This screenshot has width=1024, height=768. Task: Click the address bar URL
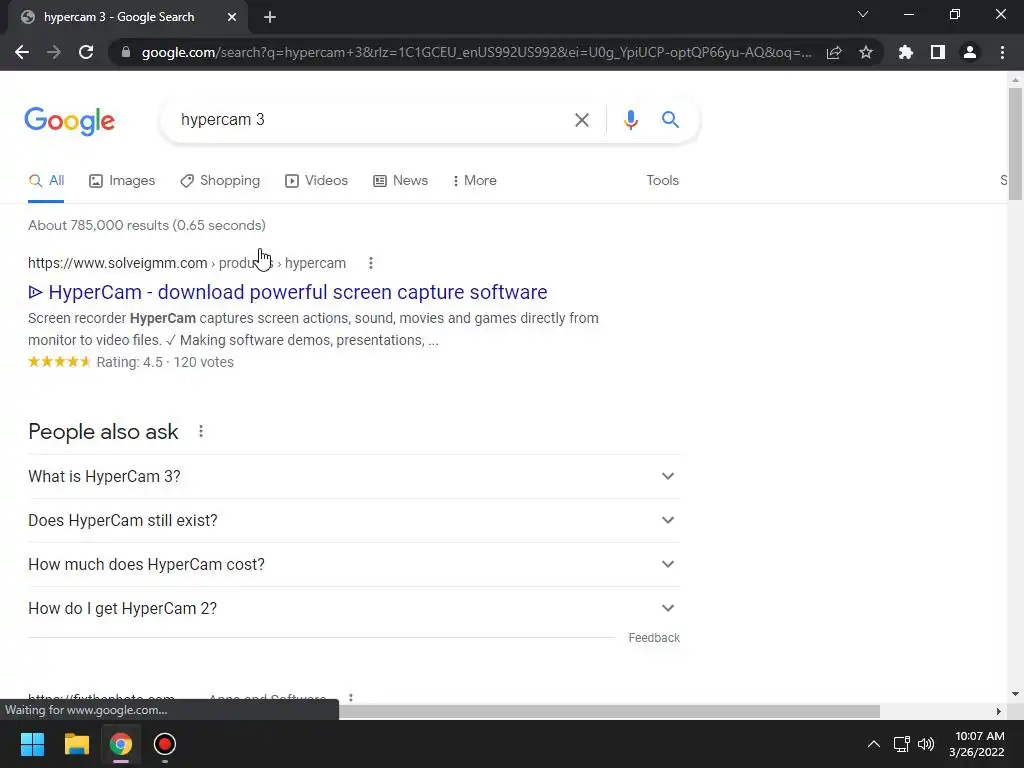pos(475,52)
